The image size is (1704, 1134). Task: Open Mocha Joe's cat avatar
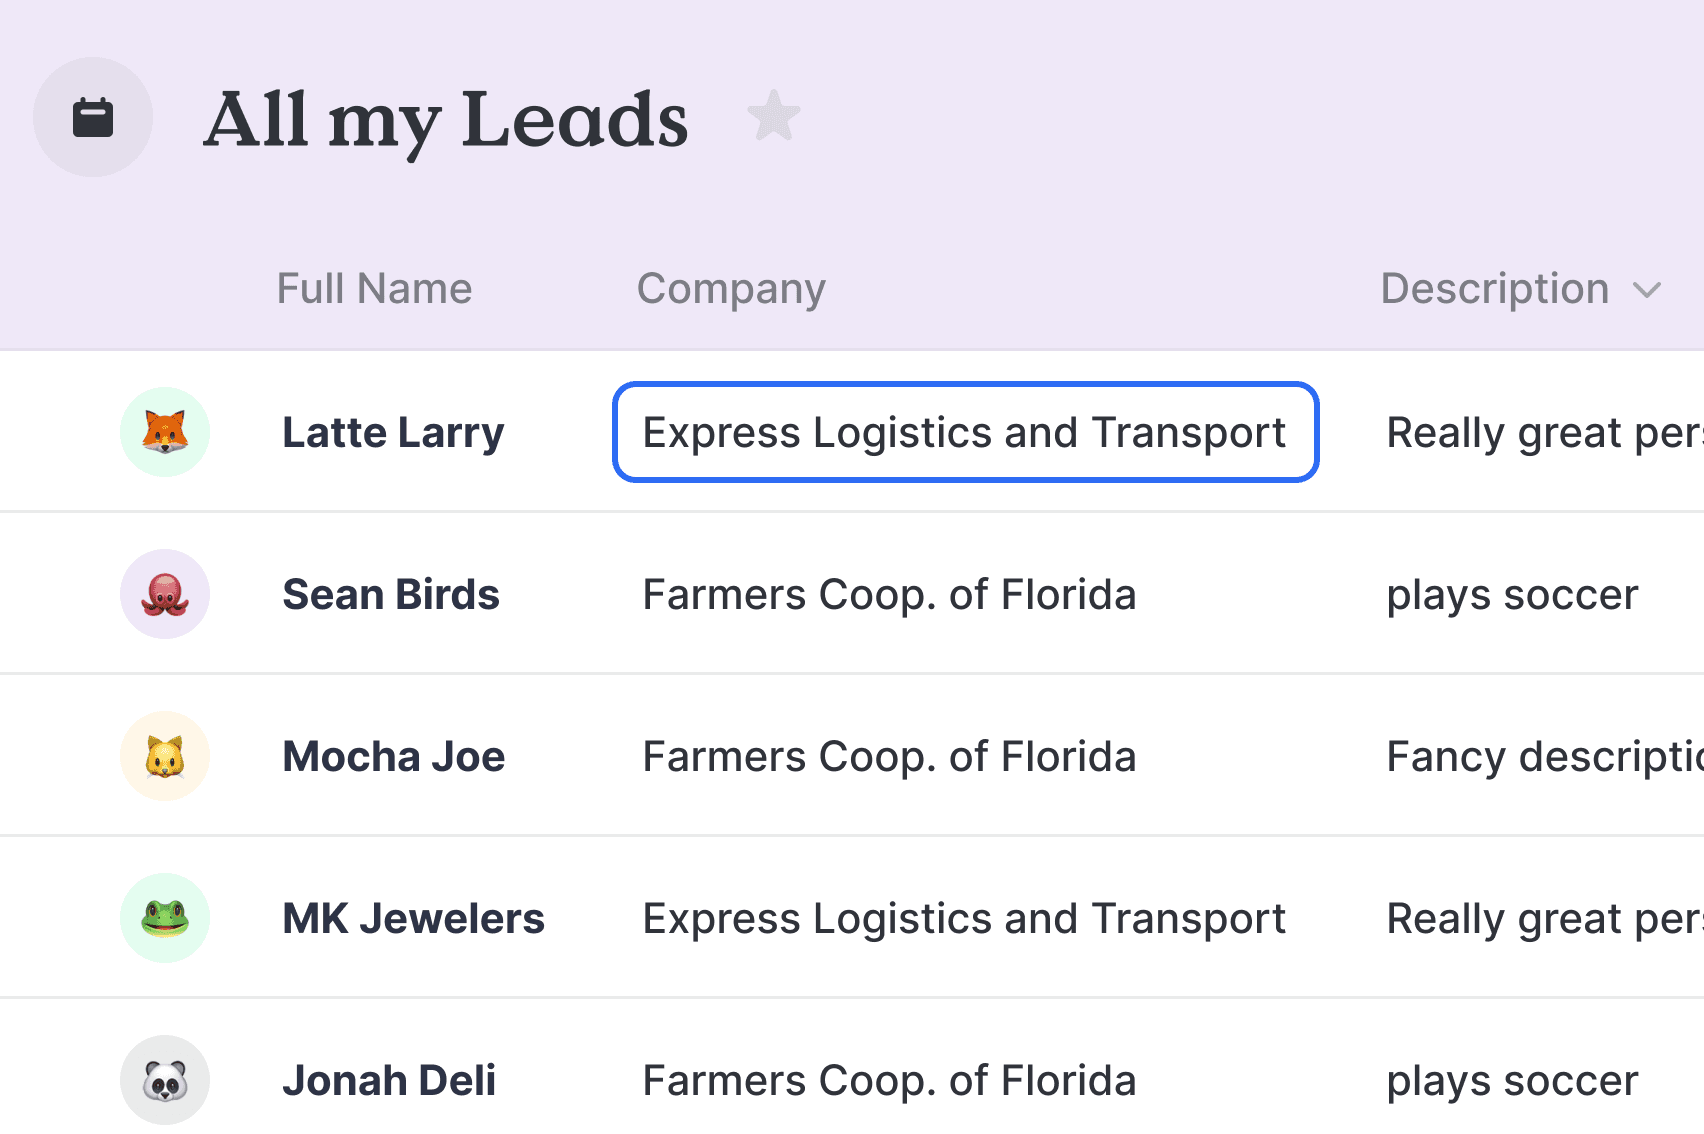pos(165,756)
